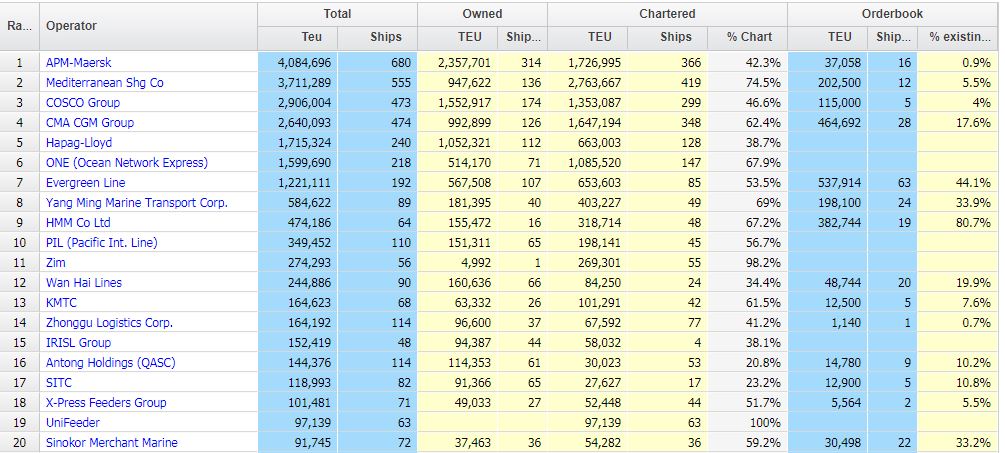Sort by the % existing column header
The image size is (1005, 453).
click(959, 37)
